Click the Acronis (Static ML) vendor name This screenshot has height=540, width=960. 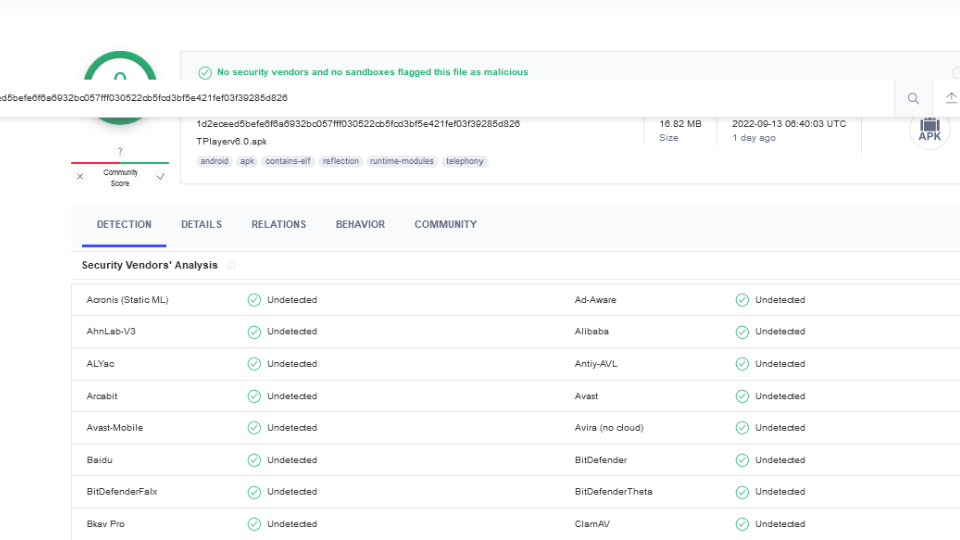(127, 300)
